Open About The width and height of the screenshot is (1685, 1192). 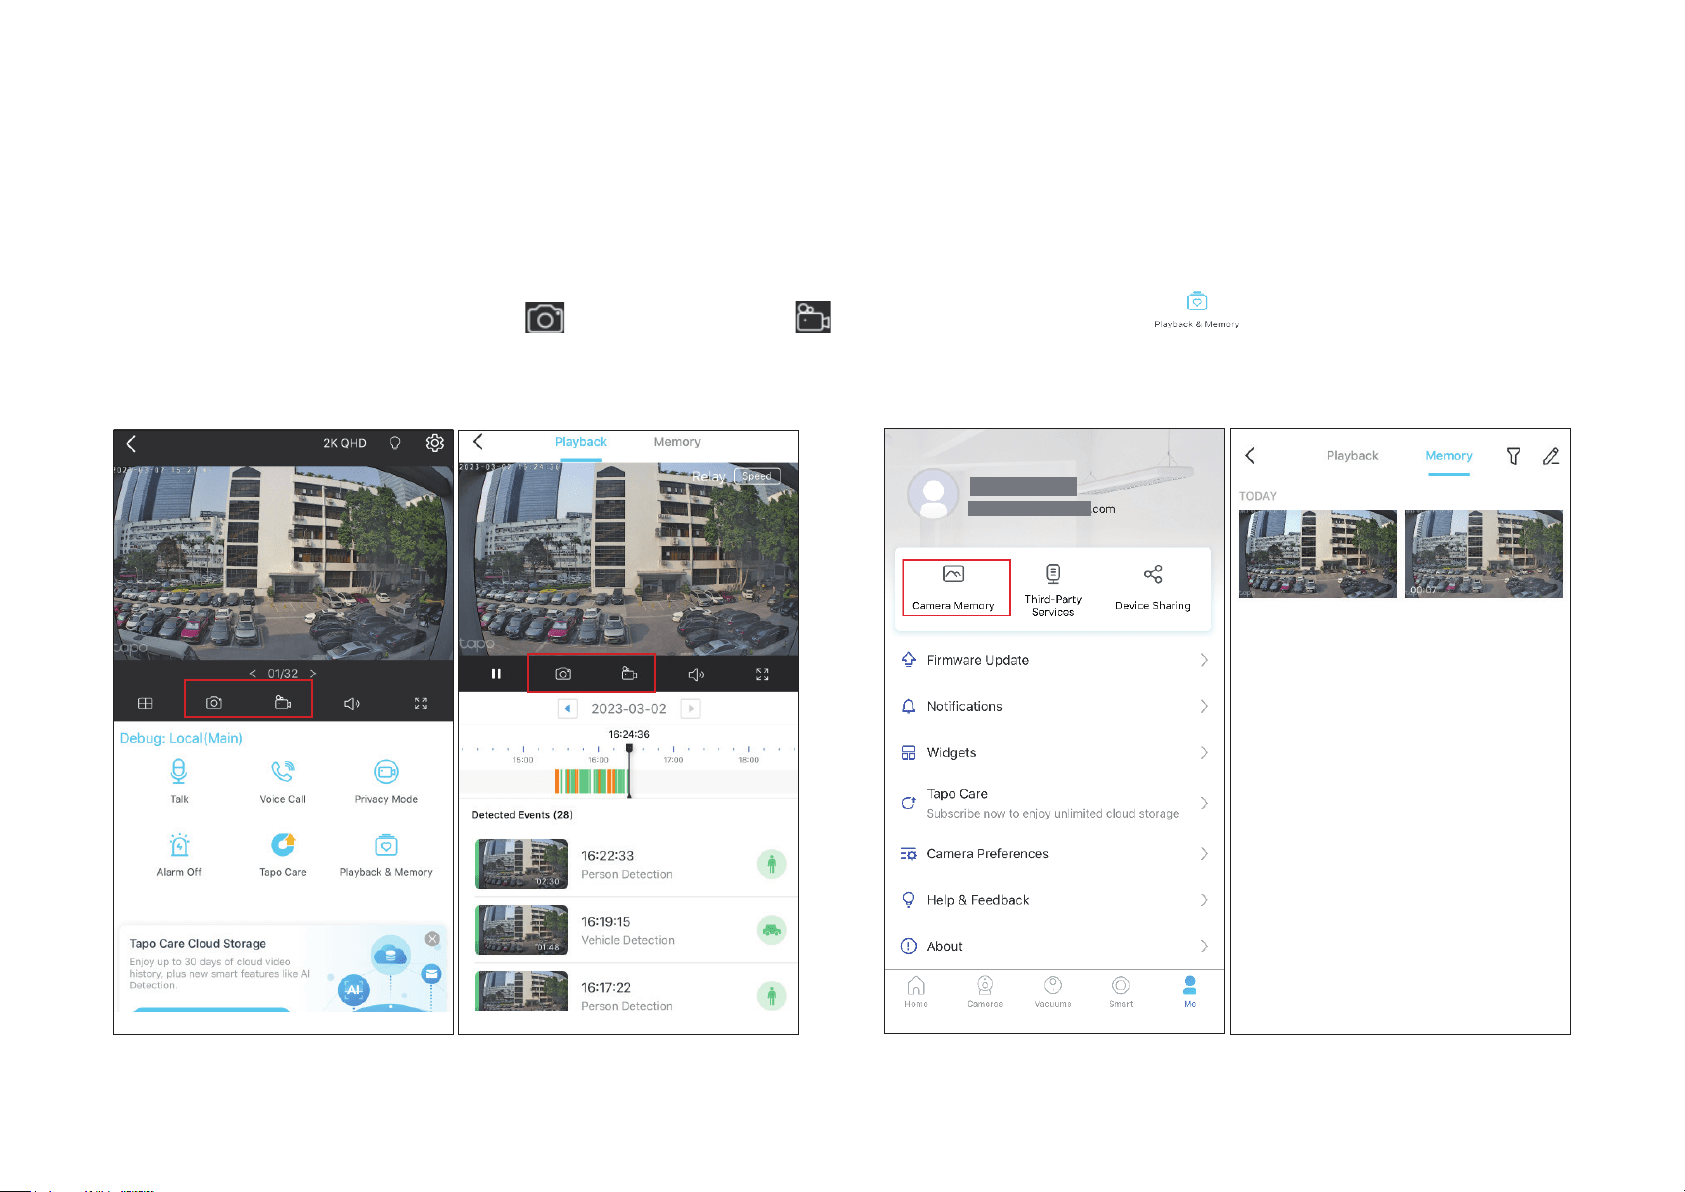1054,946
